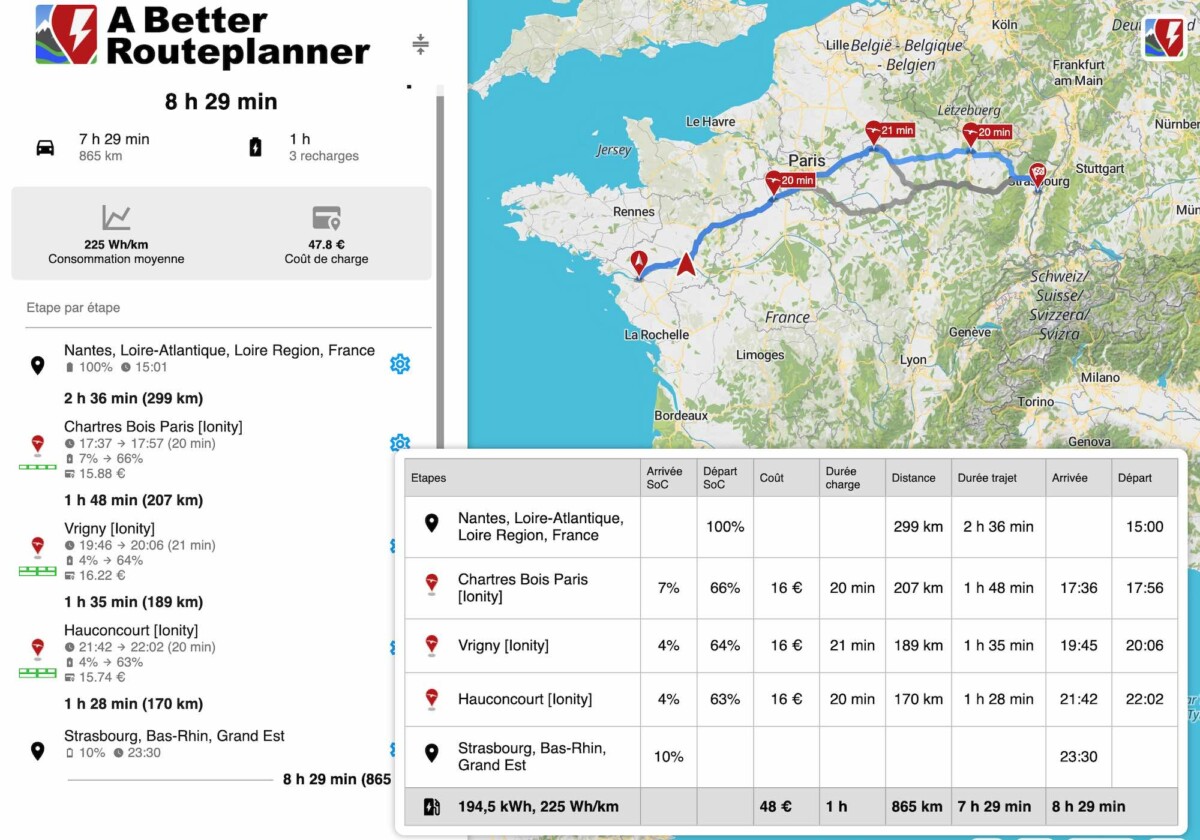This screenshot has width=1200, height=840.
Task: Click the Etape par étape heading
Action: coord(73,308)
